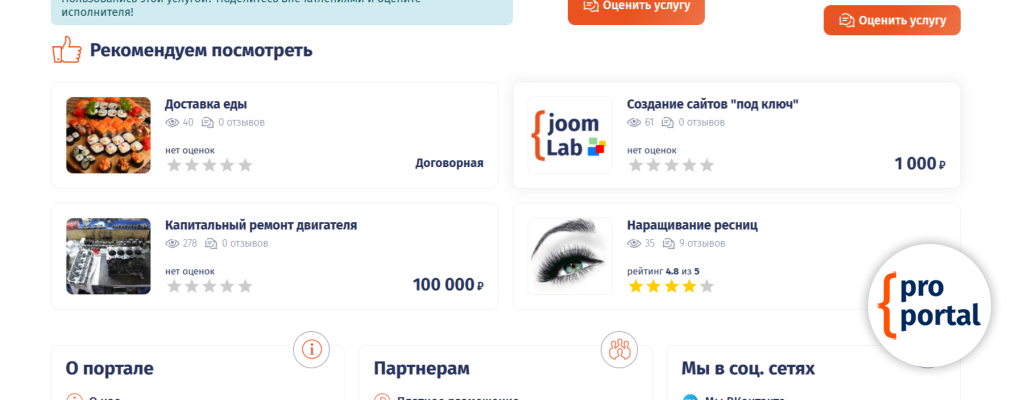The image size is (1024, 400).
Task: Click reviews icon under Наращивание ресниц
Action: 669,243
